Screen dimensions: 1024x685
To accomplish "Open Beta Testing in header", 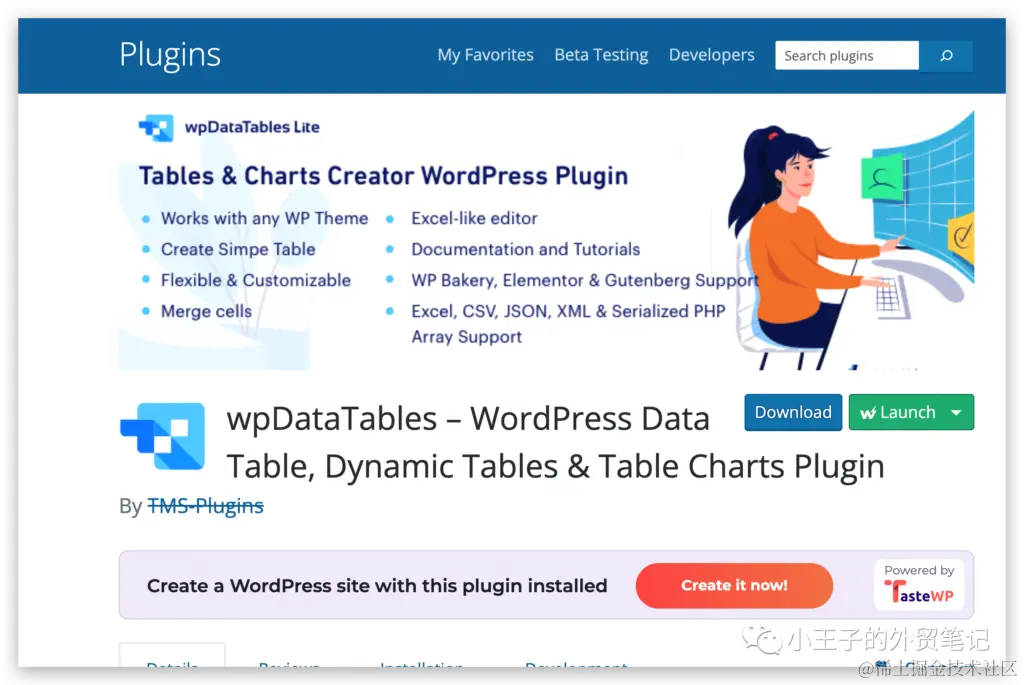I will pos(601,55).
